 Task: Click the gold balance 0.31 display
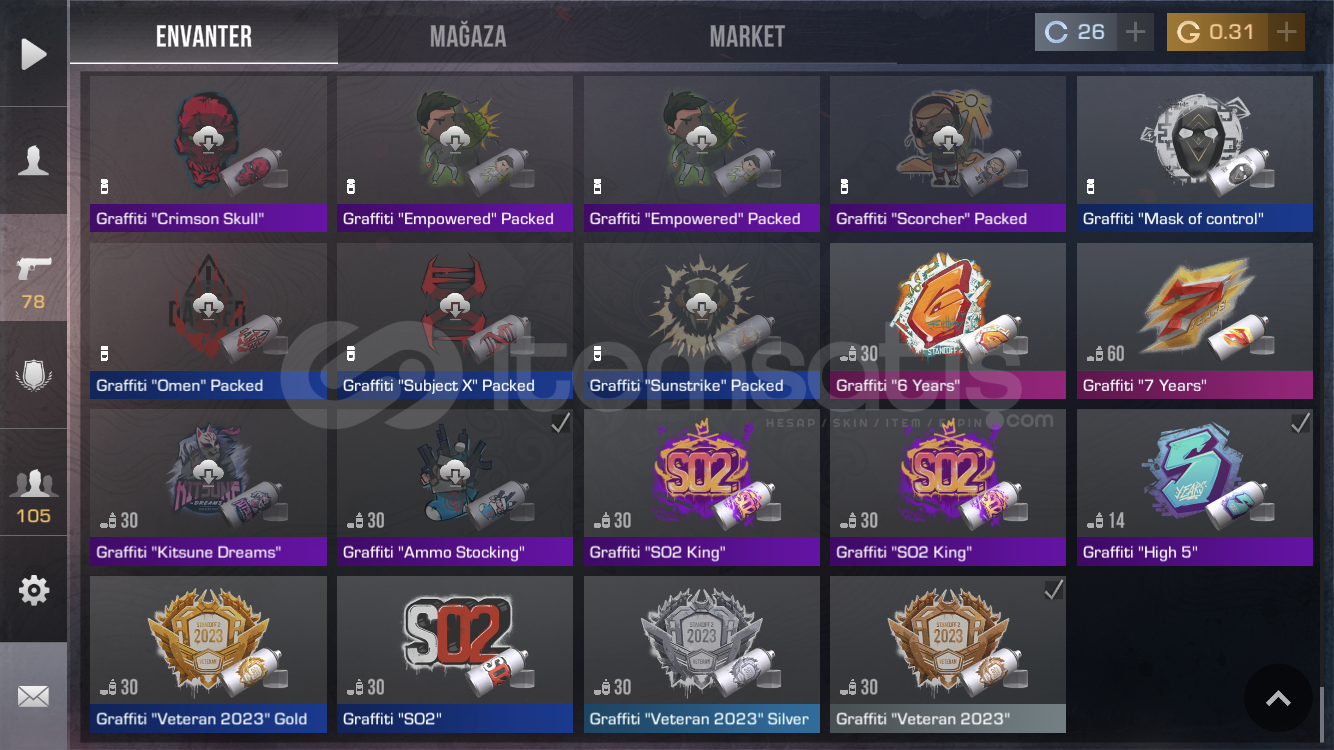(1217, 33)
